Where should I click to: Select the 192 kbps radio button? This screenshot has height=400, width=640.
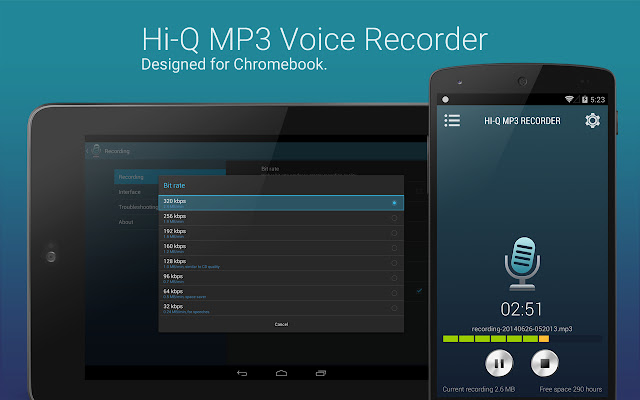[x=394, y=233]
